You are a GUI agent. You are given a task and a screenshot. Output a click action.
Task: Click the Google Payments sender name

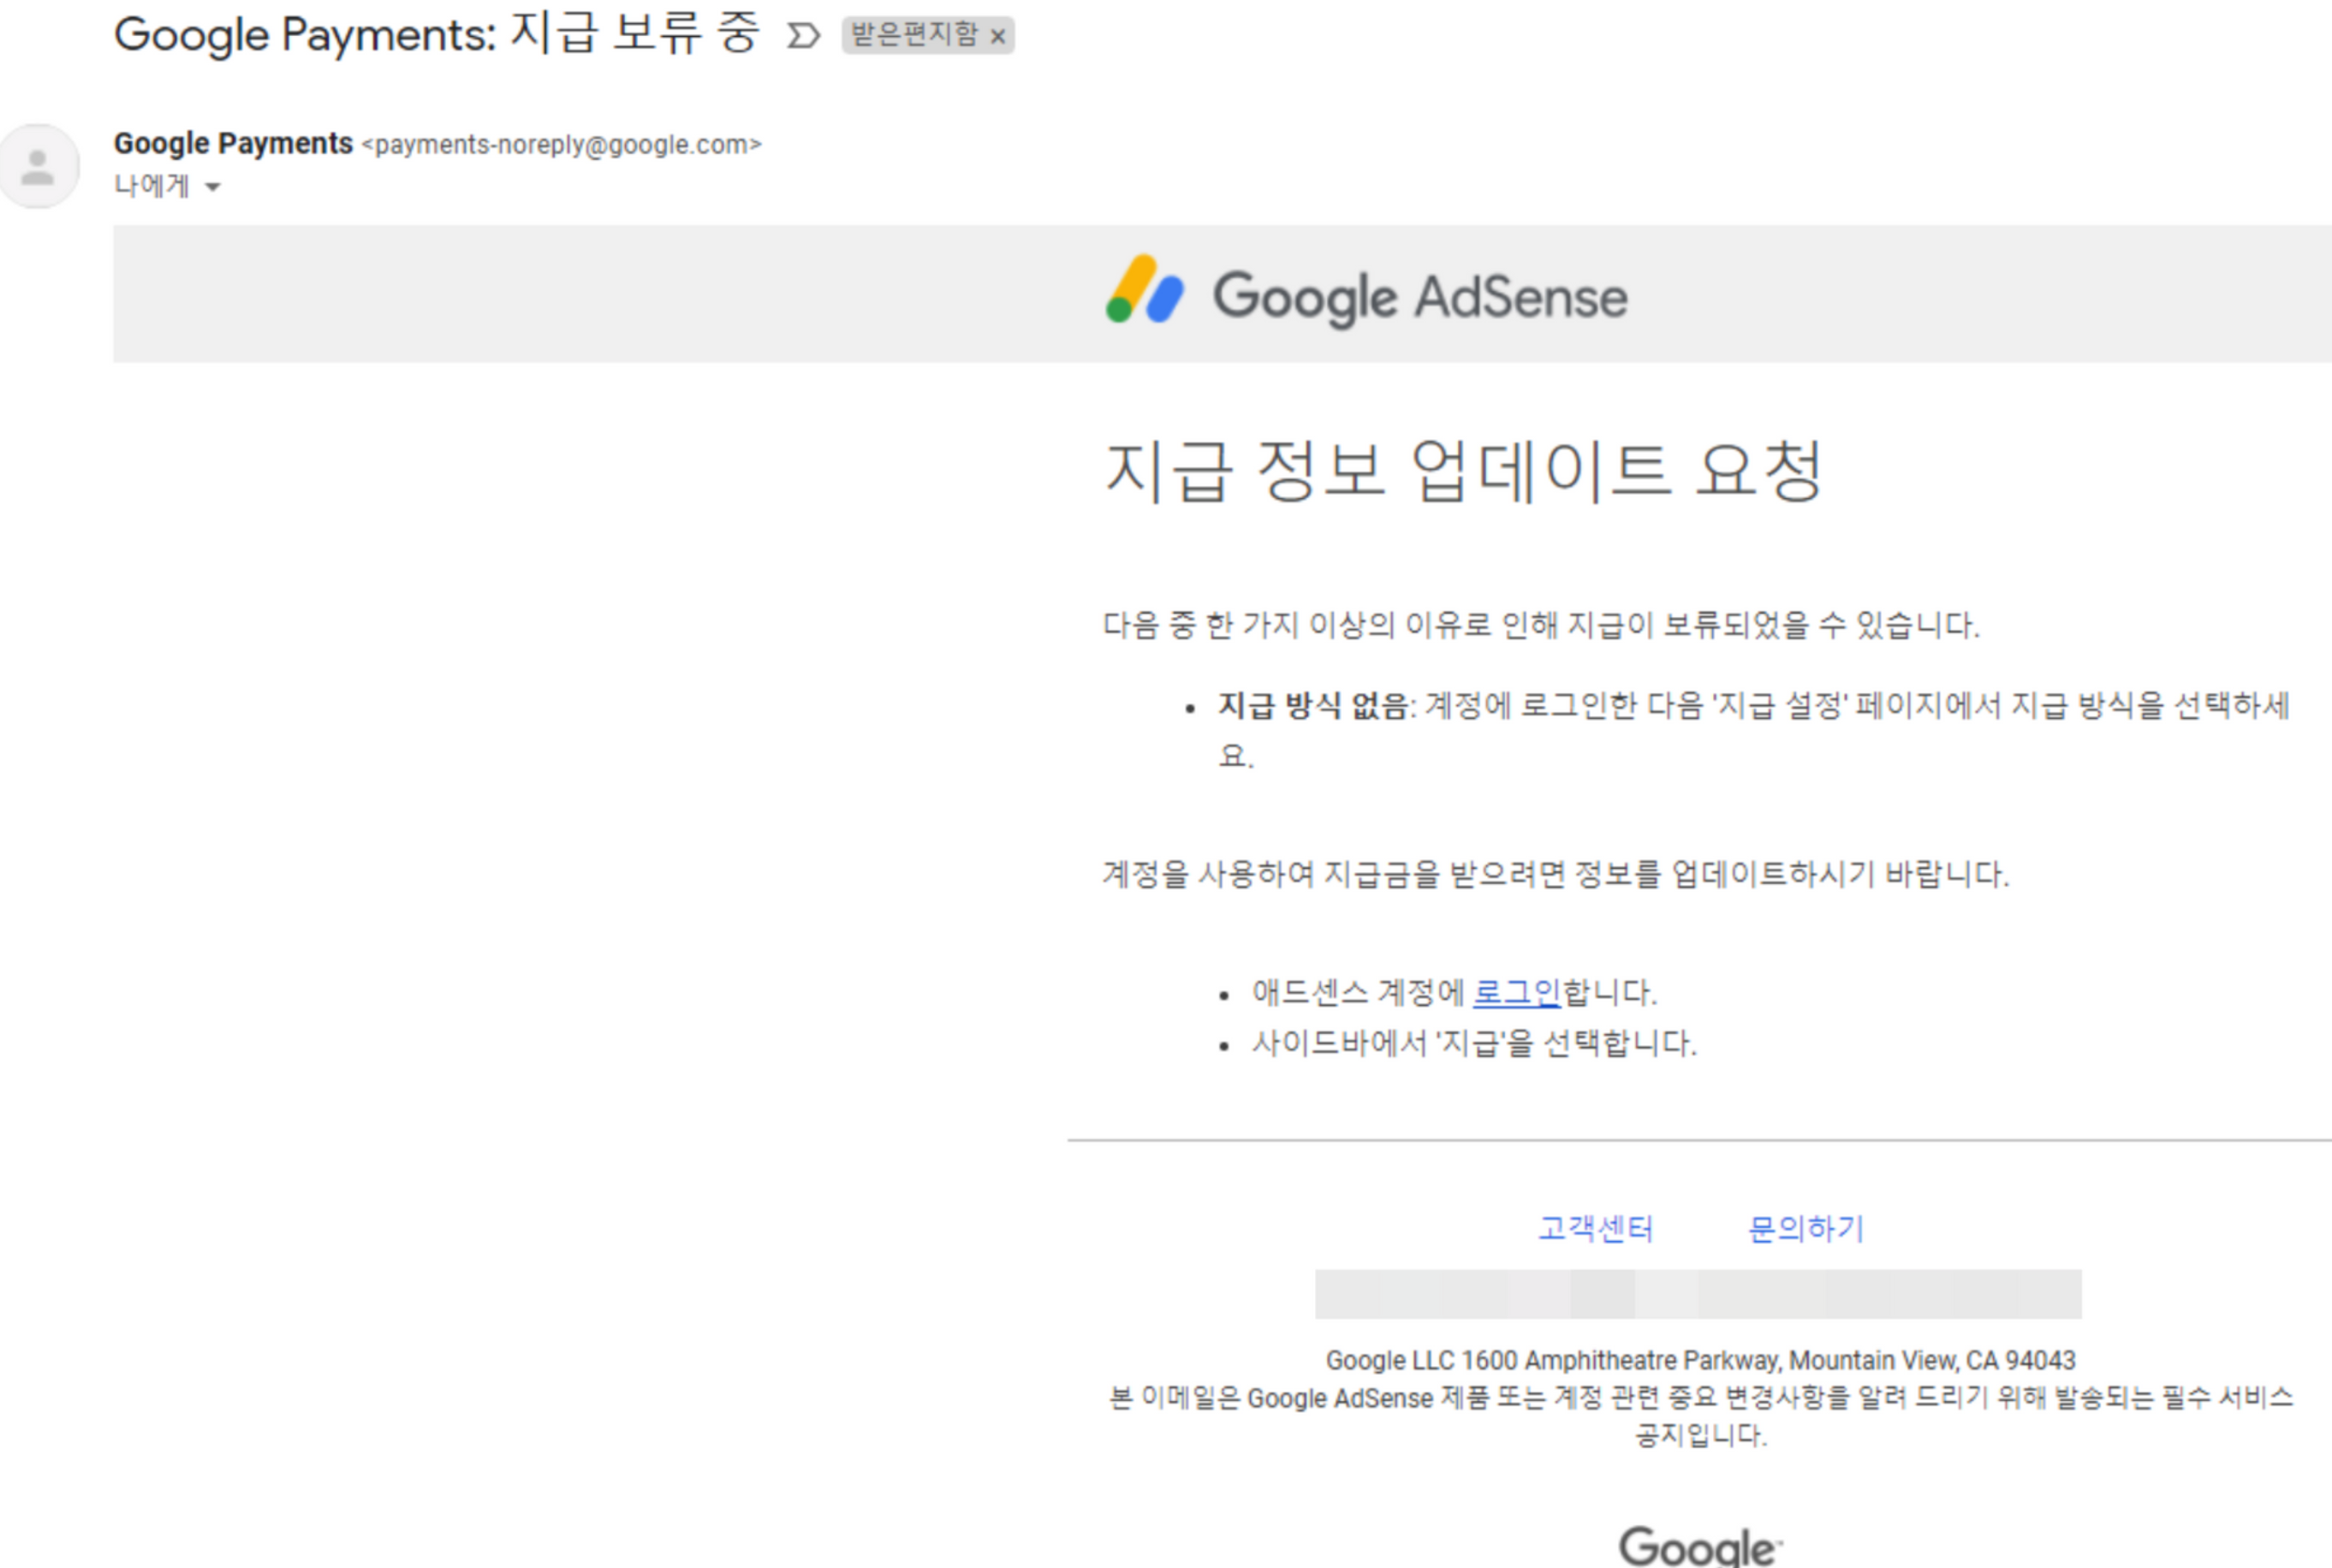click(x=233, y=144)
